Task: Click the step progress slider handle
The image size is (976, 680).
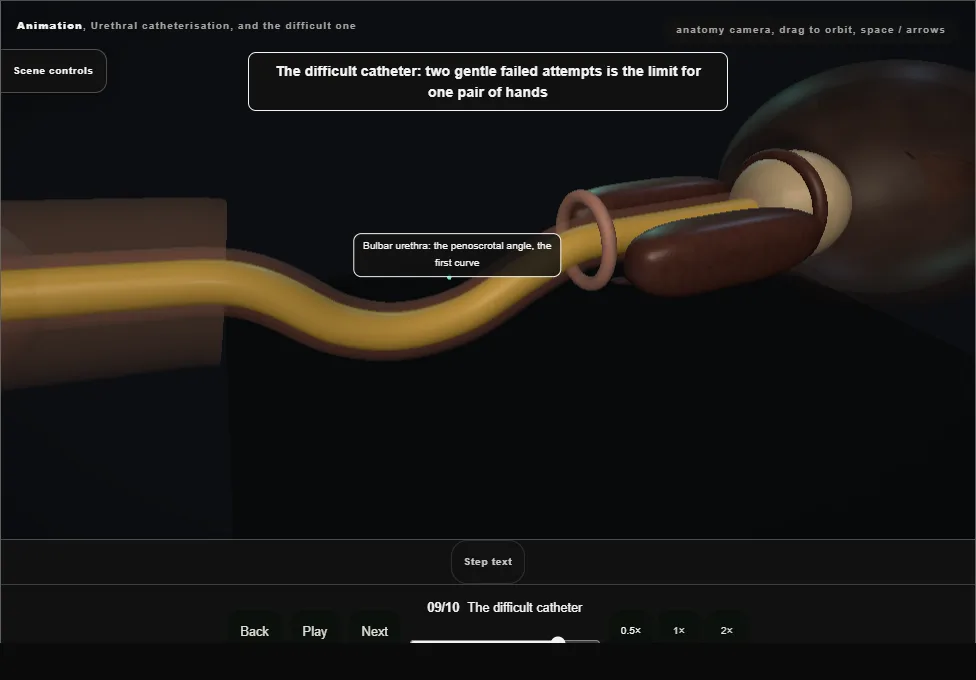Action: click(558, 641)
